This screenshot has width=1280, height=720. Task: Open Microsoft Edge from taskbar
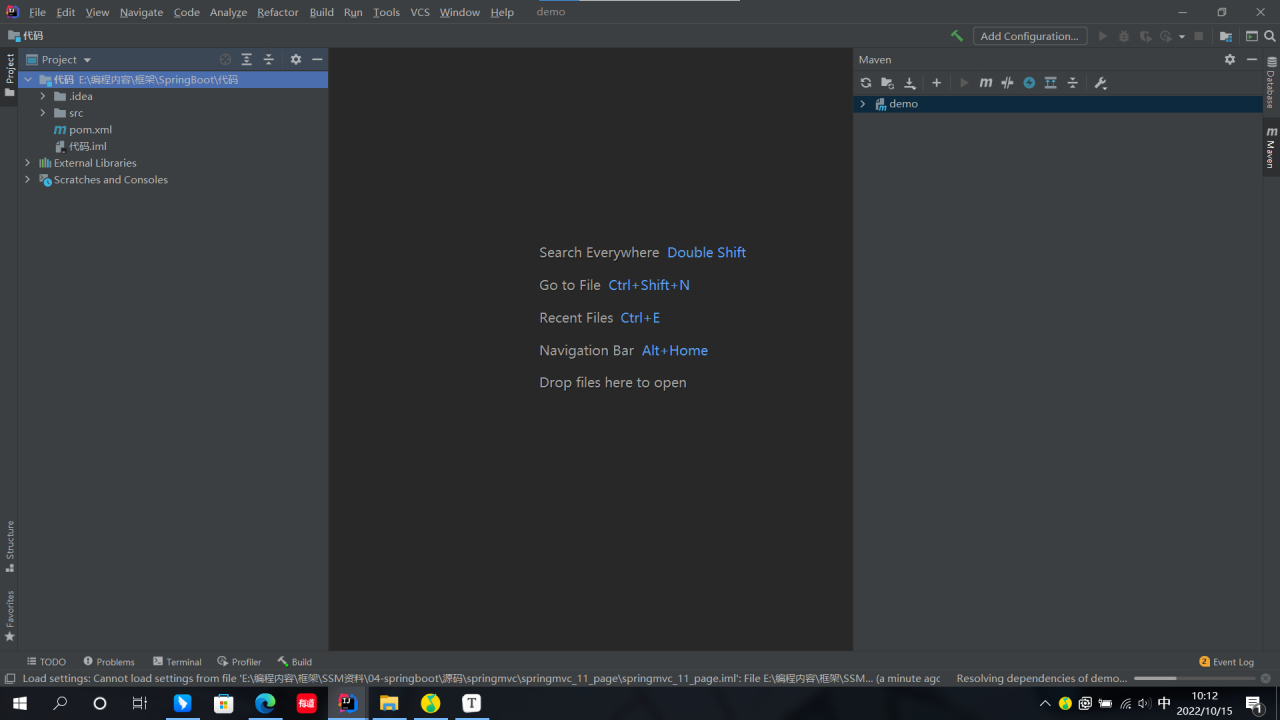pyautogui.click(x=265, y=703)
